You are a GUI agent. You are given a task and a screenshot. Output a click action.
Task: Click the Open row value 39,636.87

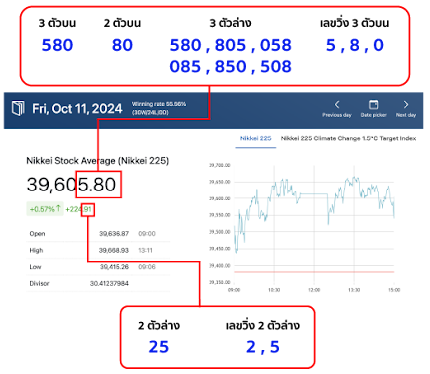[114, 234]
